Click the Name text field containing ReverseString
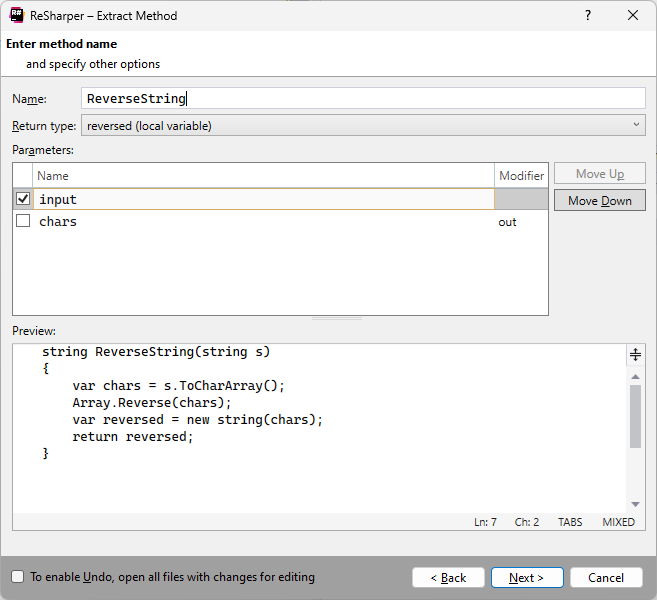657x600 pixels. (x=363, y=98)
